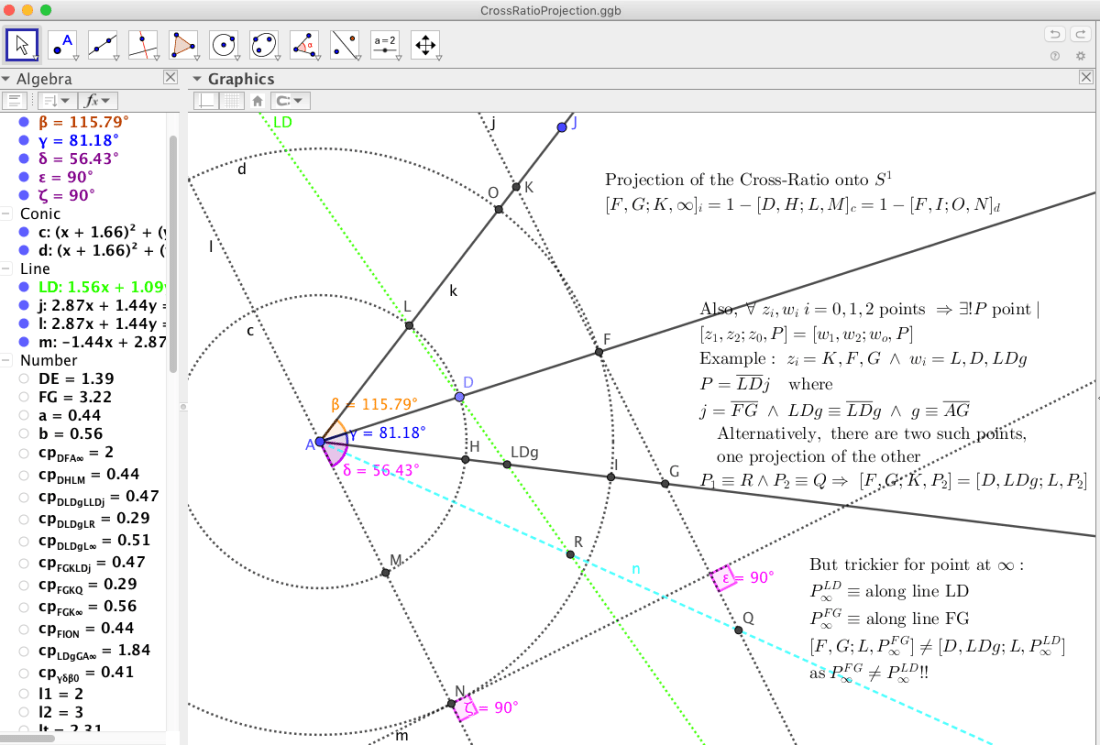
Task: Choose the Line through two points tool
Action: pyautogui.click(x=103, y=44)
